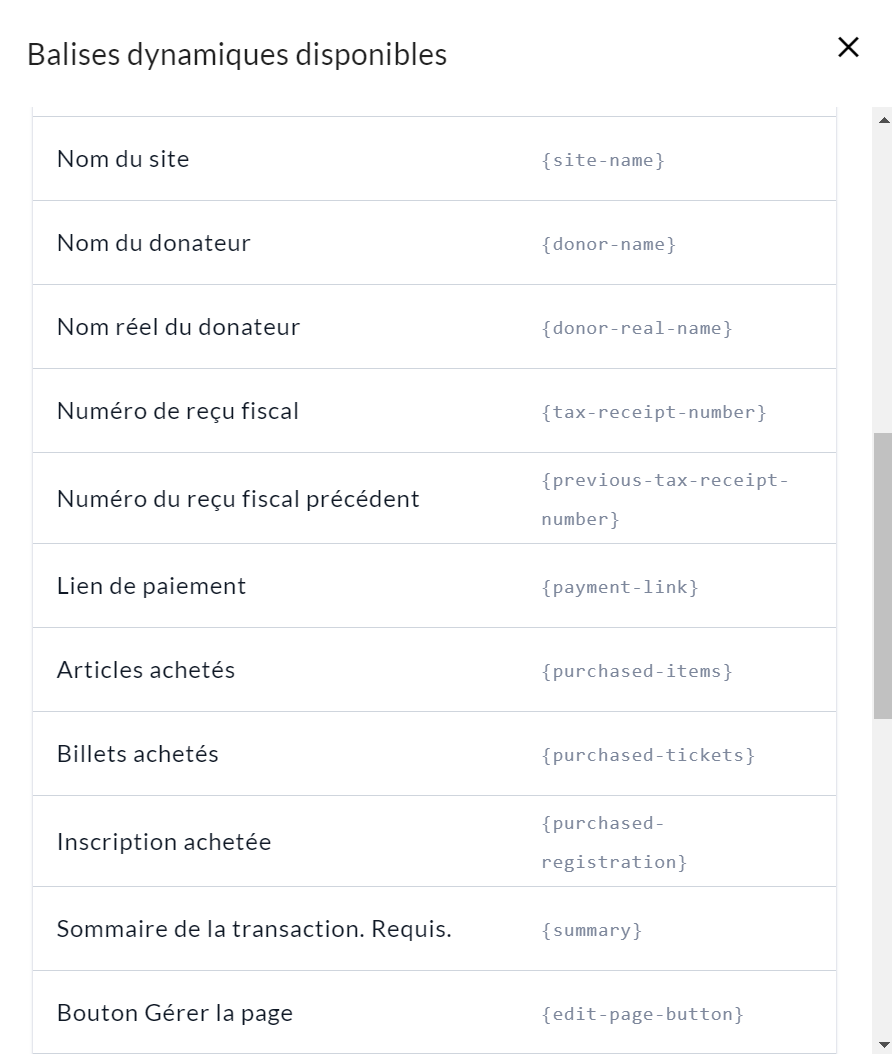
Task: Select the {purchased-items} tag
Action: click(637, 671)
